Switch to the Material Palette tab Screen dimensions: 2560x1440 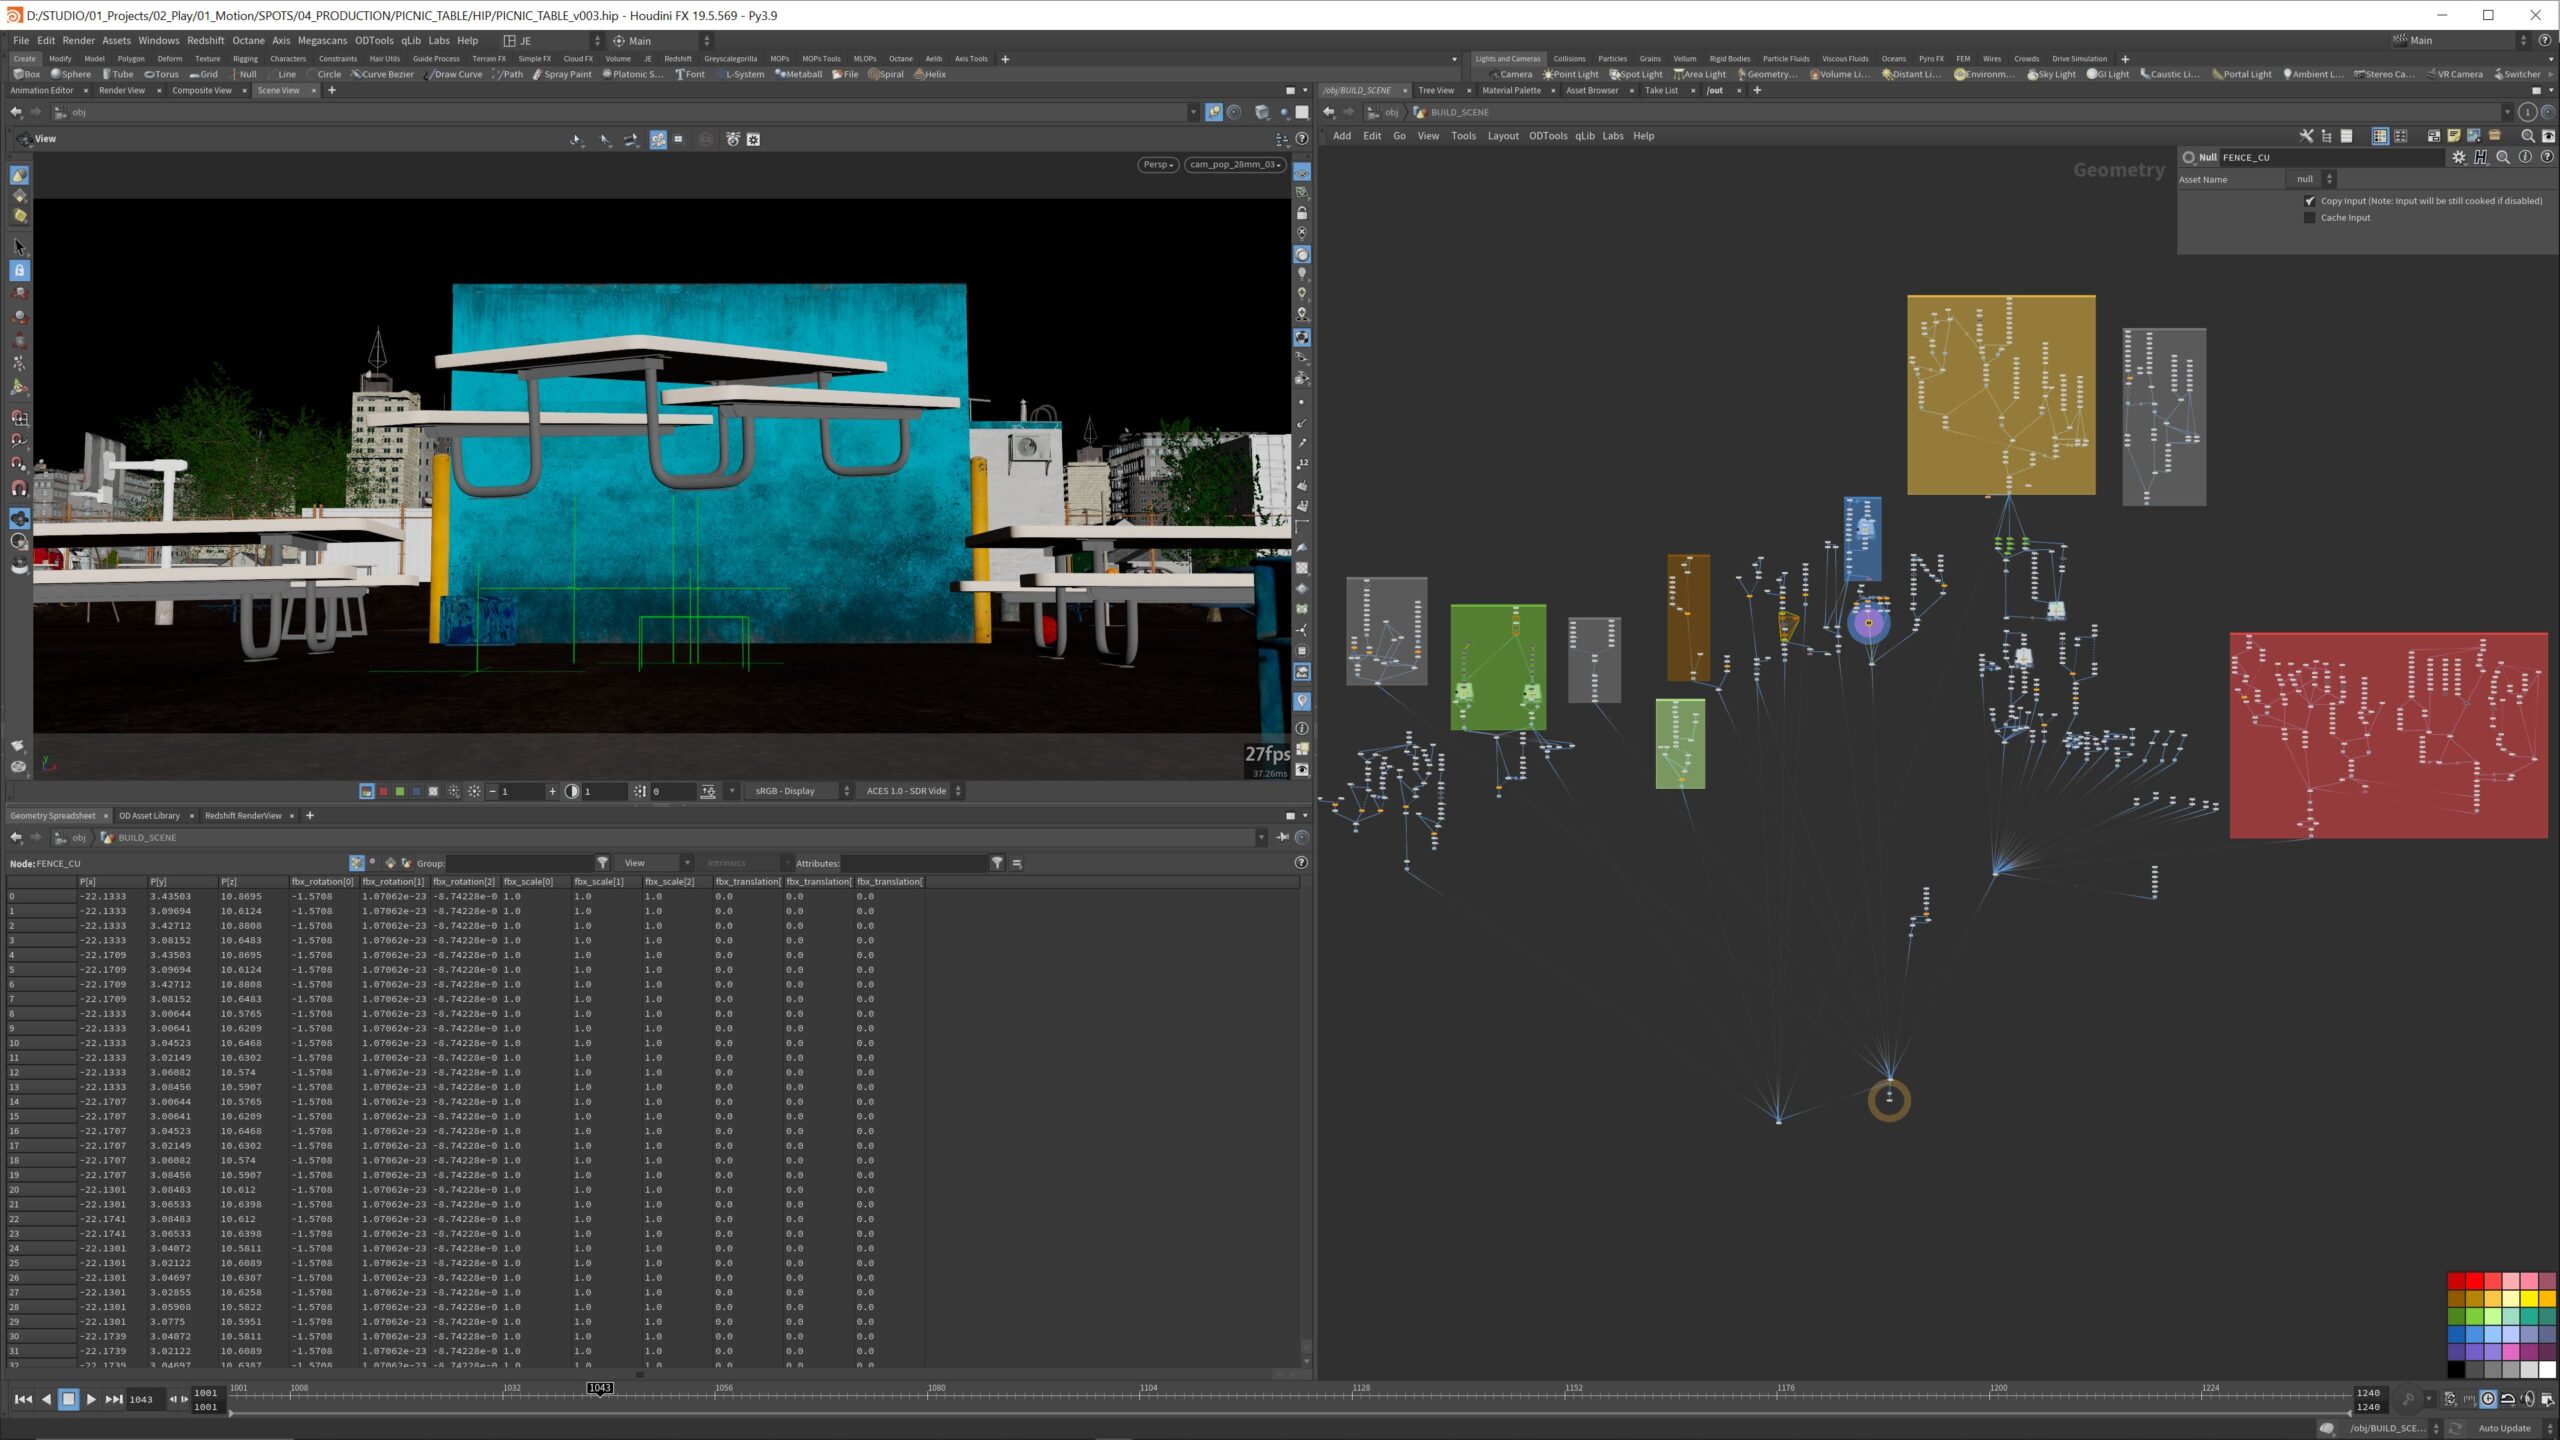[x=1511, y=90]
